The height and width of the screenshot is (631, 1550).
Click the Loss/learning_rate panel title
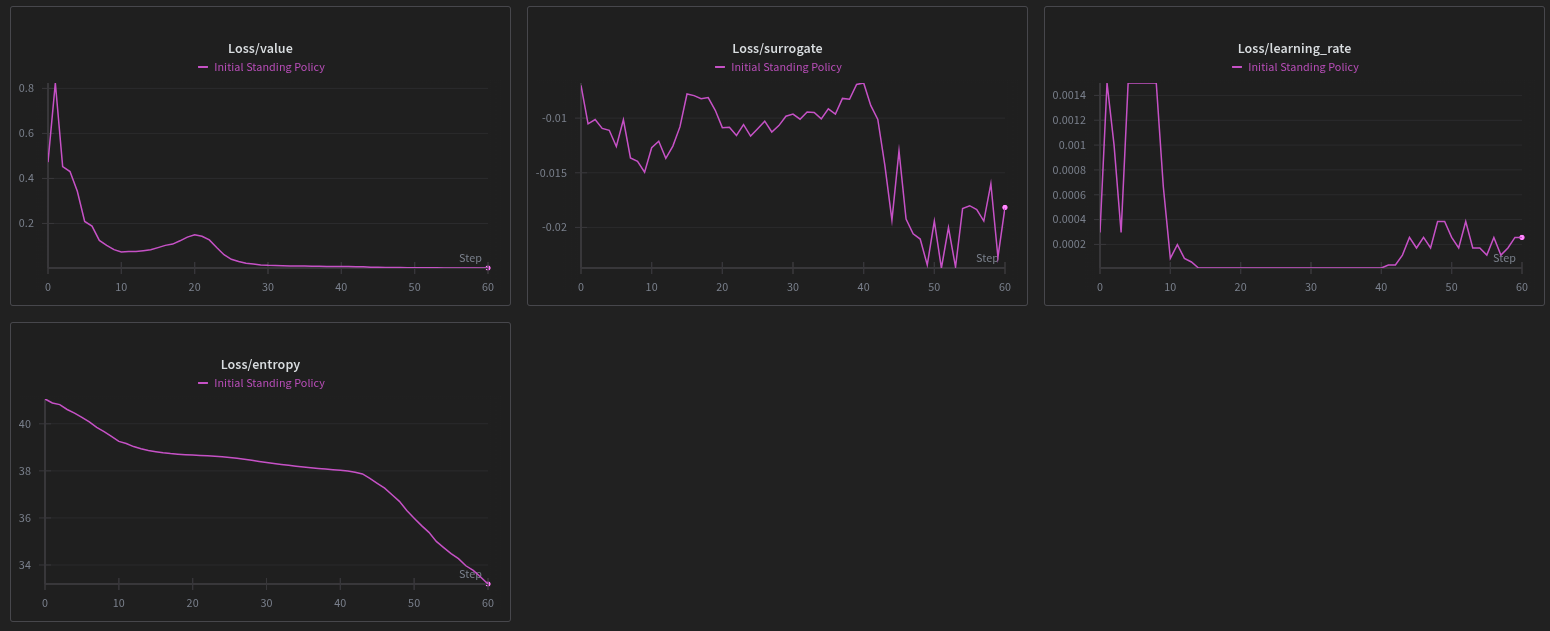point(1294,48)
